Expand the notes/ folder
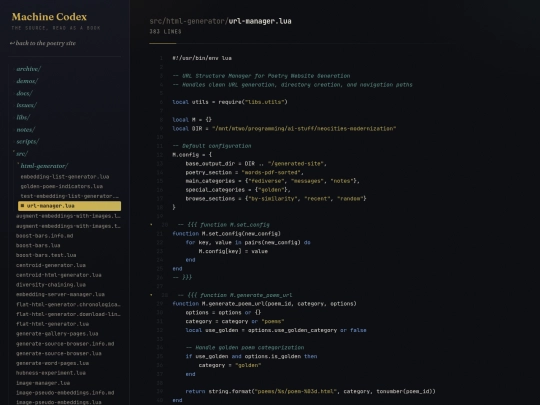 [x=26, y=129]
